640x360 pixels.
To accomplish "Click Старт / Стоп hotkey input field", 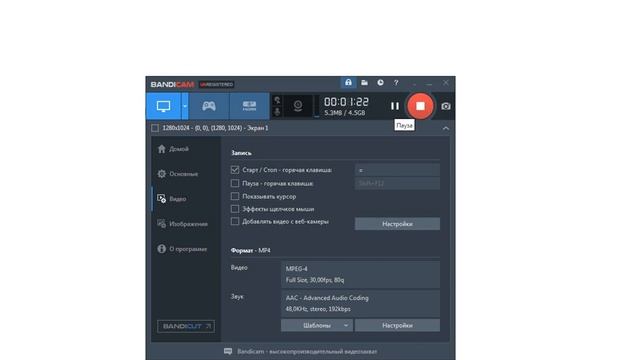I will (397, 170).
